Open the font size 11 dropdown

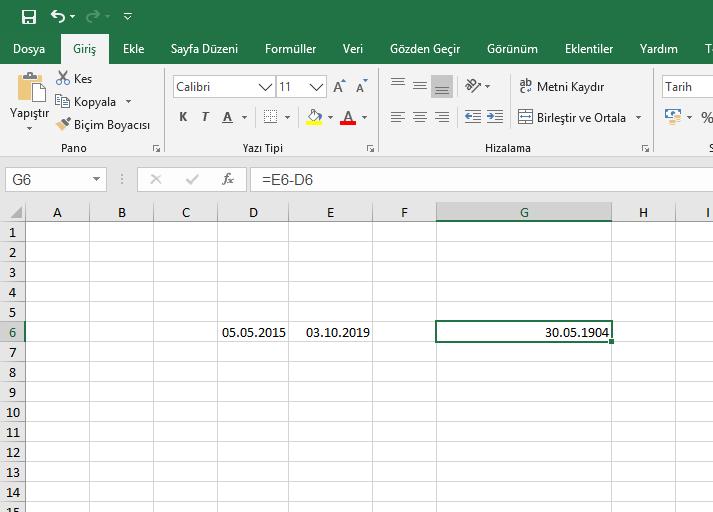(x=316, y=87)
